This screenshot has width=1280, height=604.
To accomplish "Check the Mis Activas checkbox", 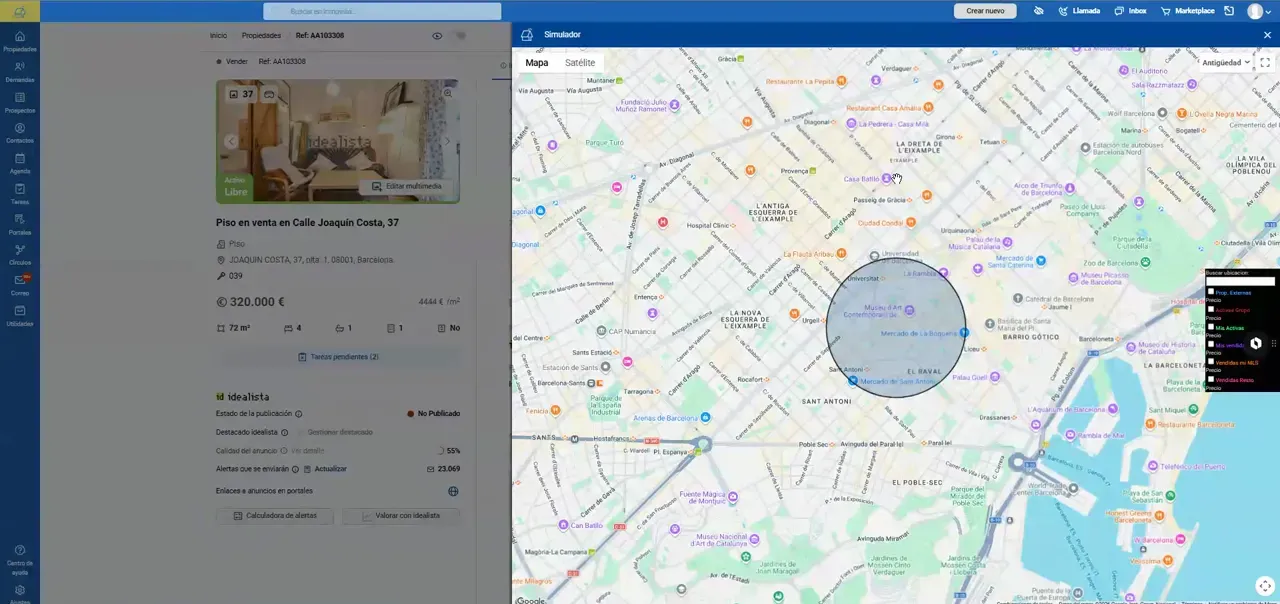I will (1211, 326).
